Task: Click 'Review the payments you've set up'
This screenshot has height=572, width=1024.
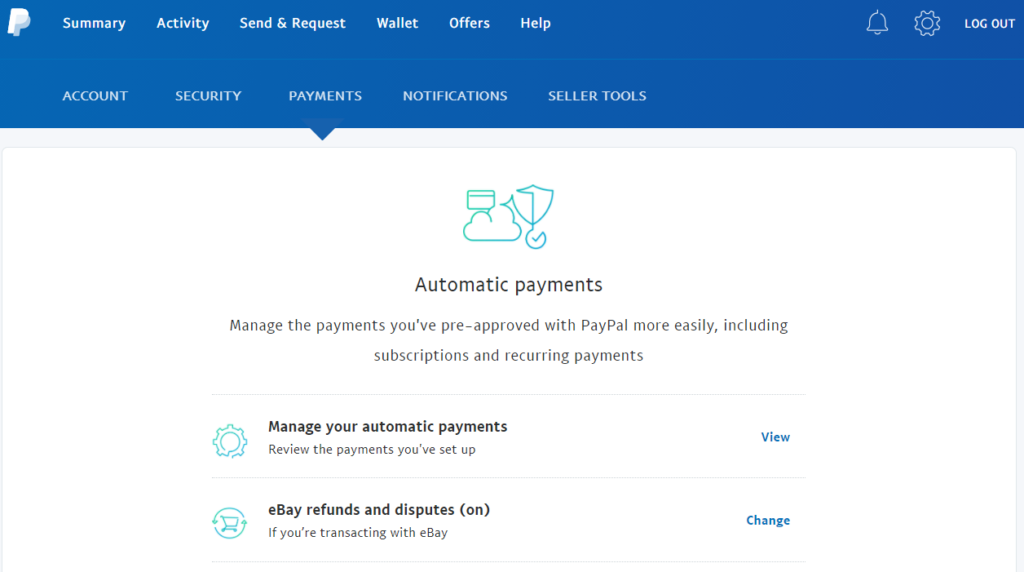Action: 372,449
